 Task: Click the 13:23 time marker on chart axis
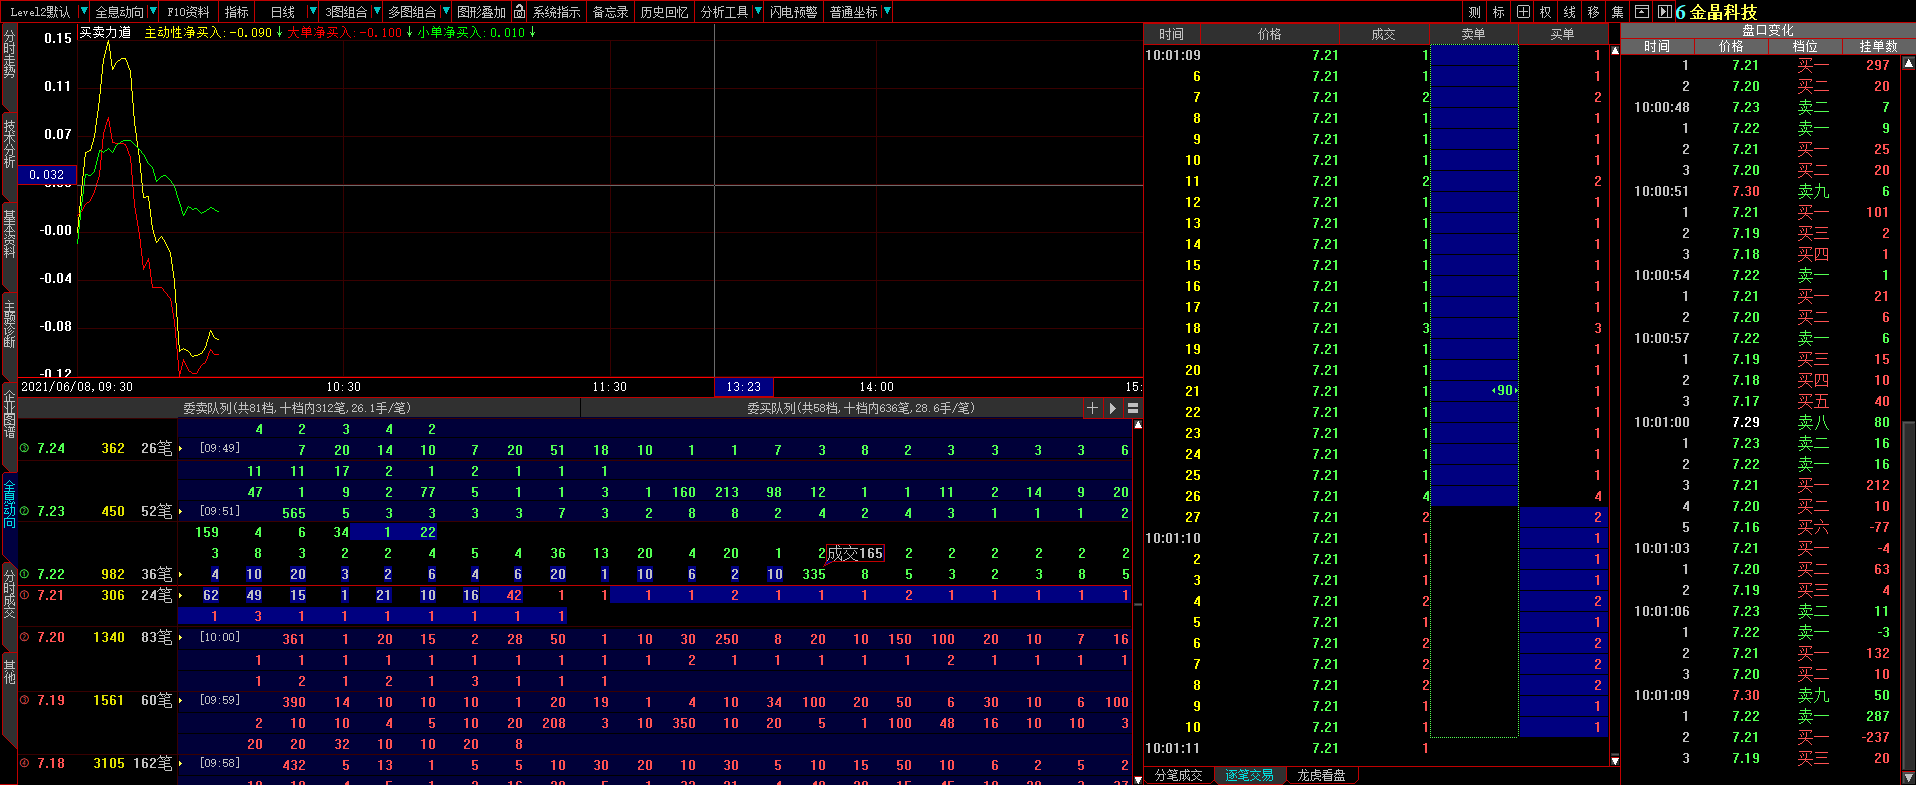tap(743, 387)
